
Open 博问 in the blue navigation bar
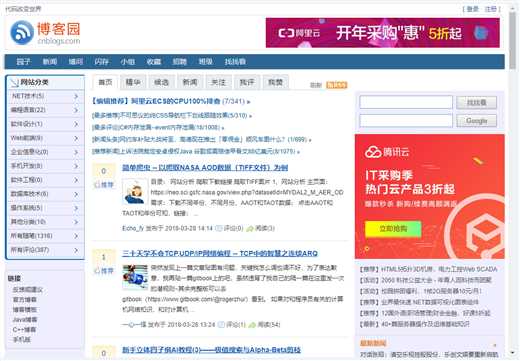[x=76, y=62]
